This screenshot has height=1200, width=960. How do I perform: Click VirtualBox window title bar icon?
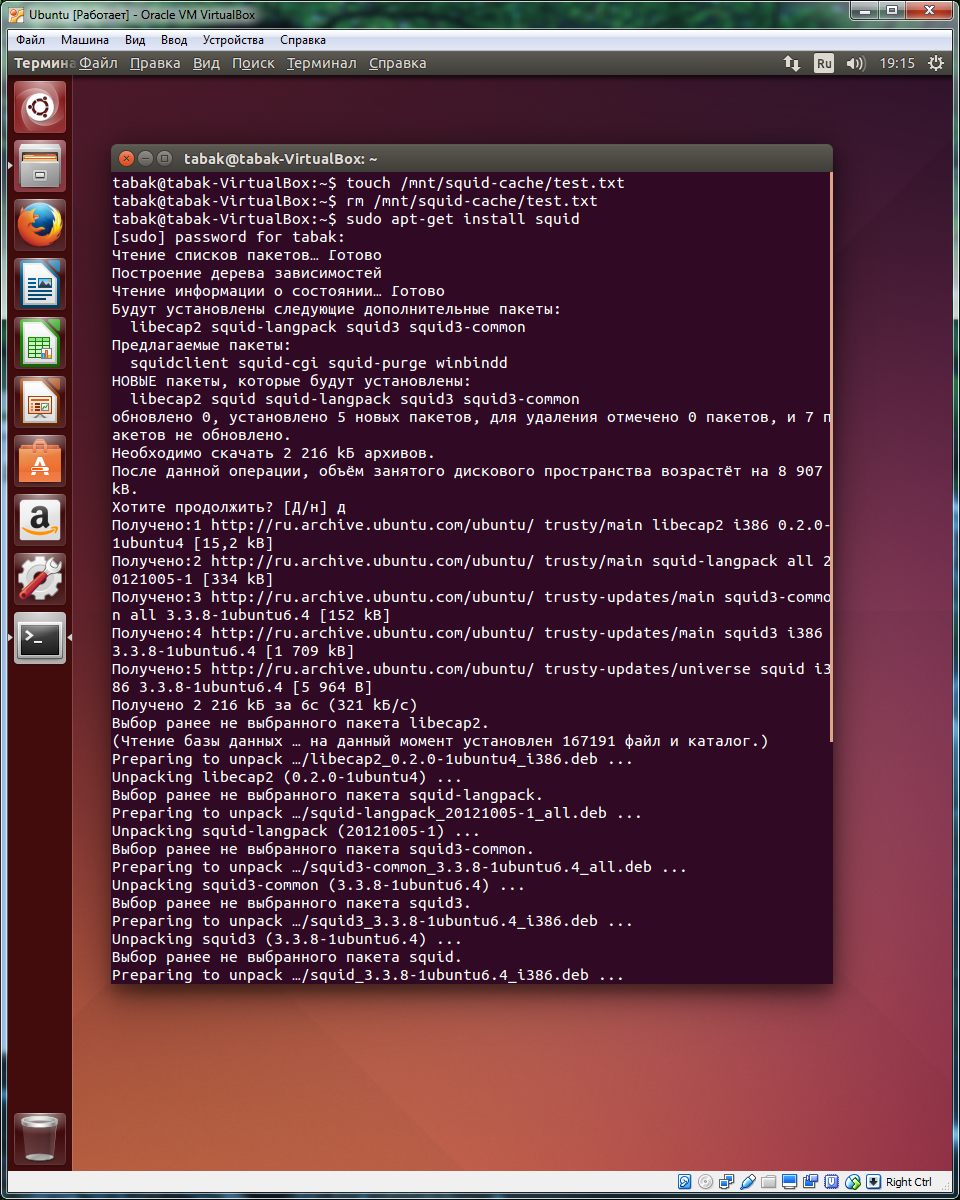point(16,13)
